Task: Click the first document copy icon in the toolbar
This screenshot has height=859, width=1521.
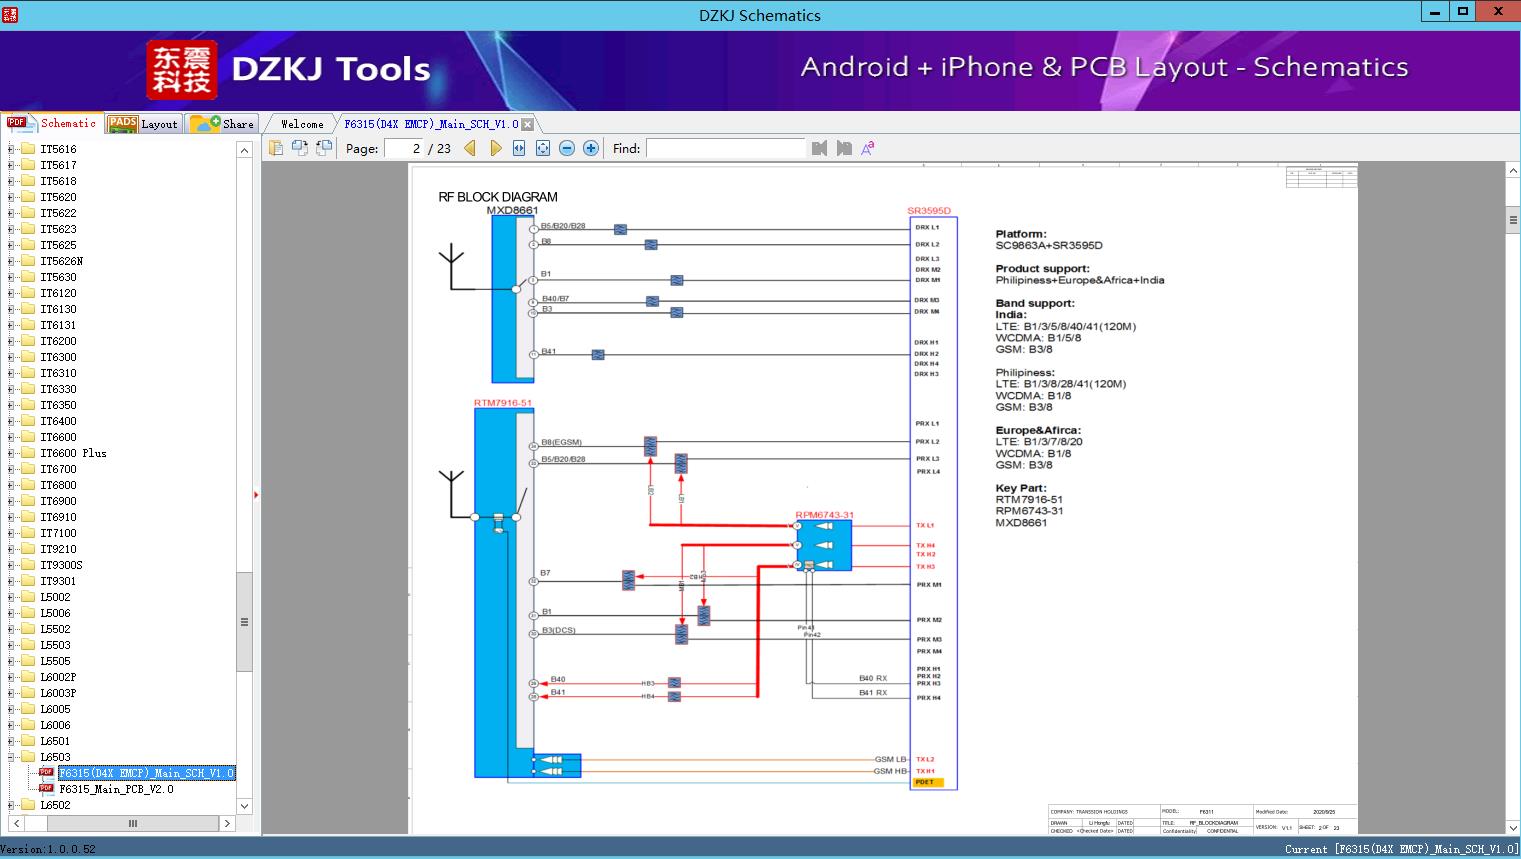Action: point(276,148)
